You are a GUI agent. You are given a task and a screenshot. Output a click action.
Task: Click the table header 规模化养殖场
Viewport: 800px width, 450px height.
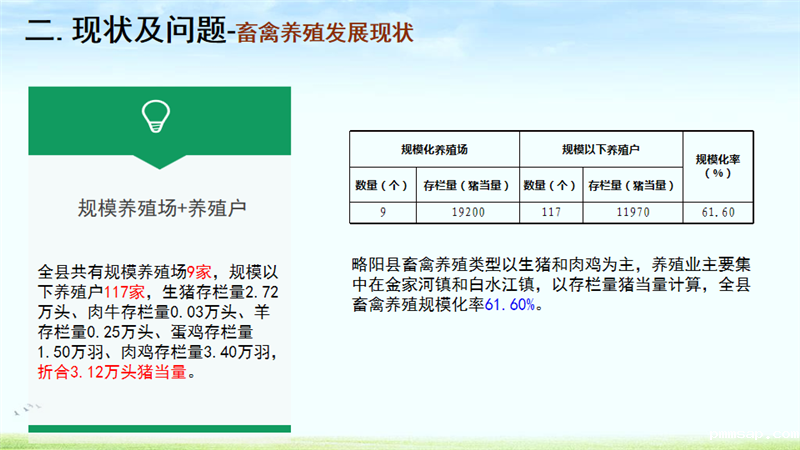tap(434, 149)
